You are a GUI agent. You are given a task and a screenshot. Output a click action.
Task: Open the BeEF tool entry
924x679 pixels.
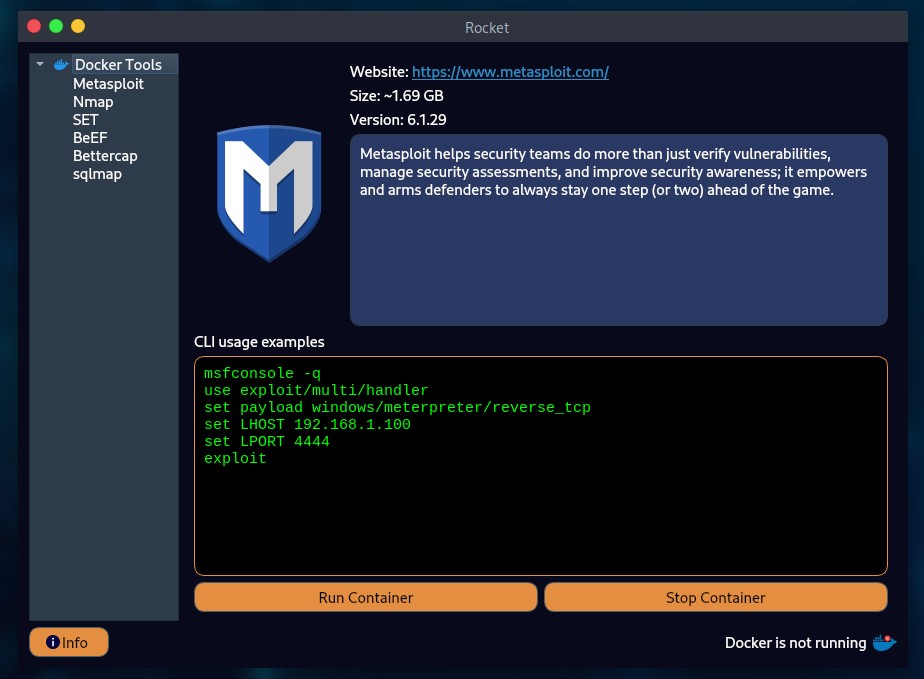(x=90, y=138)
